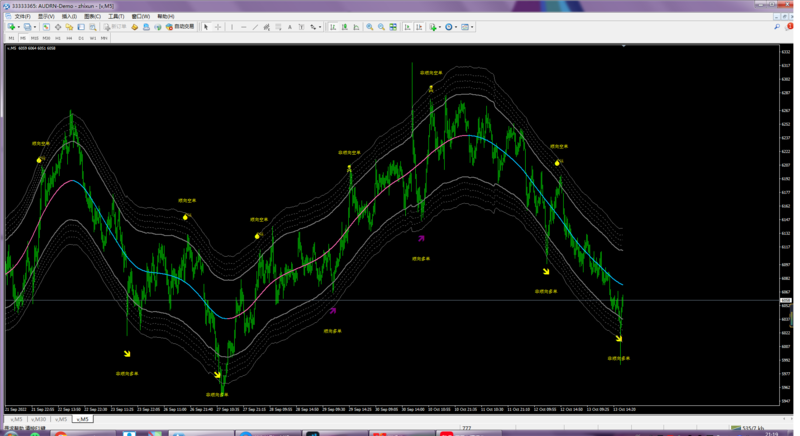Switch timeframe to W1
Image resolution: width=800 pixels, height=436 pixels.
(x=93, y=38)
